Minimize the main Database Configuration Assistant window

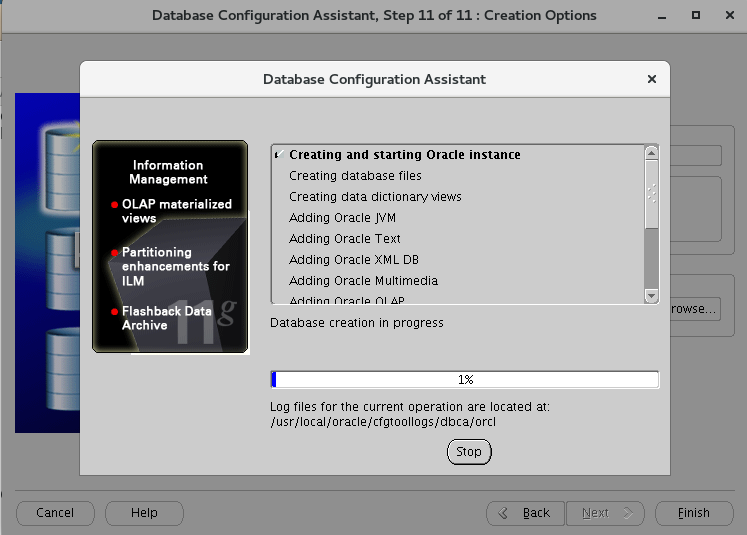[662, 16]
